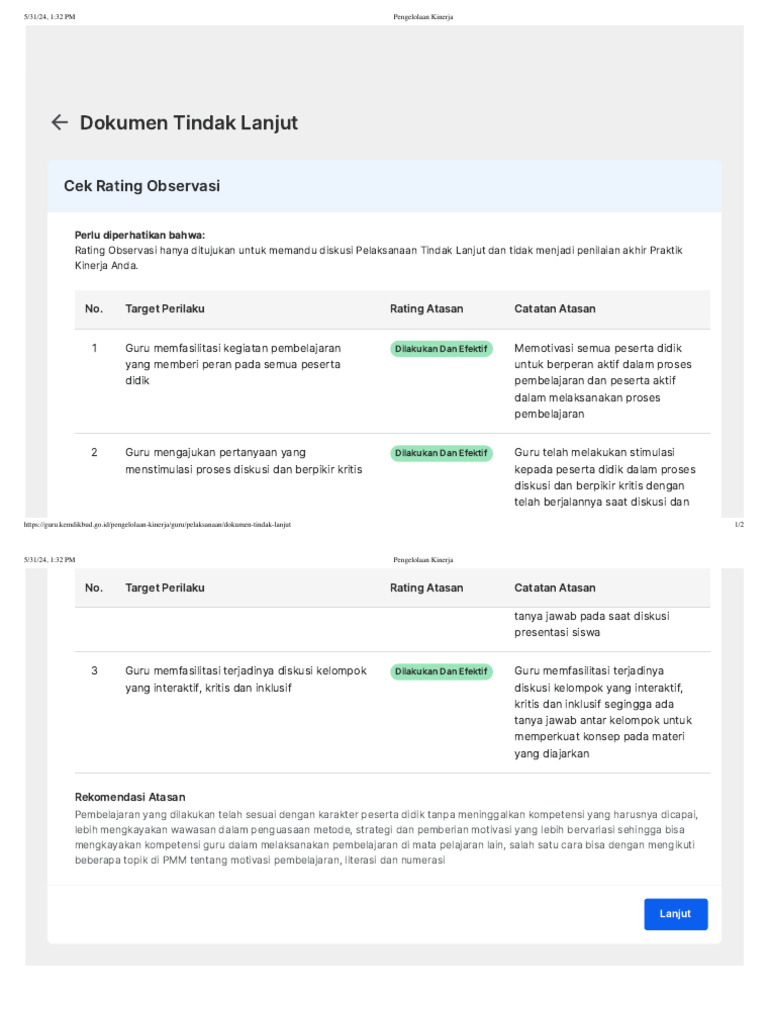Click the 'Perlu diperhatikan bahwa' notice text
768x1024 pixels.
tap(139, 235)
